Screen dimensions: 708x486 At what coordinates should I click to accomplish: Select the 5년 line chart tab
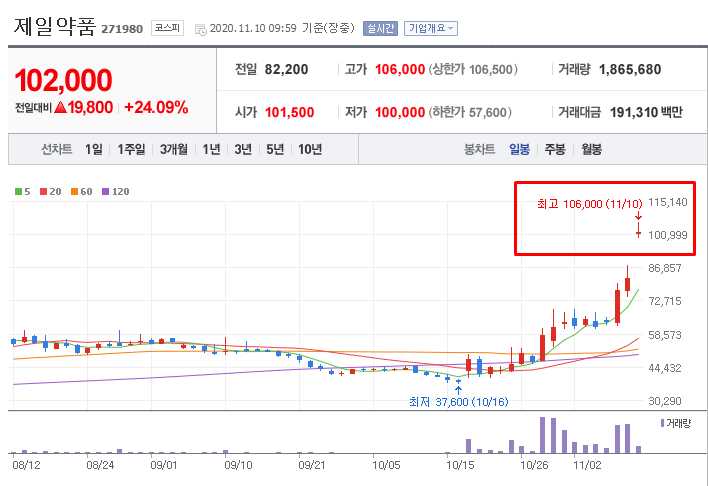click(275, 149)
